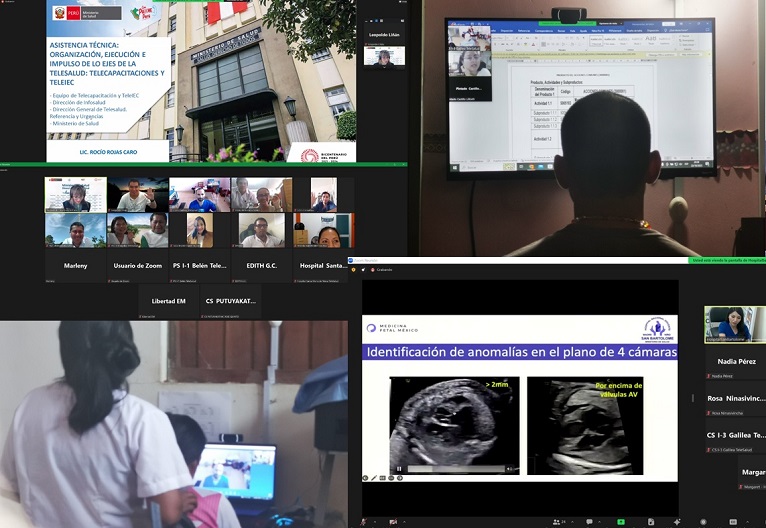This screenshot has height=528, width=766.
Task: Open the see-all-slides grid icon
Action: point(383,478)
